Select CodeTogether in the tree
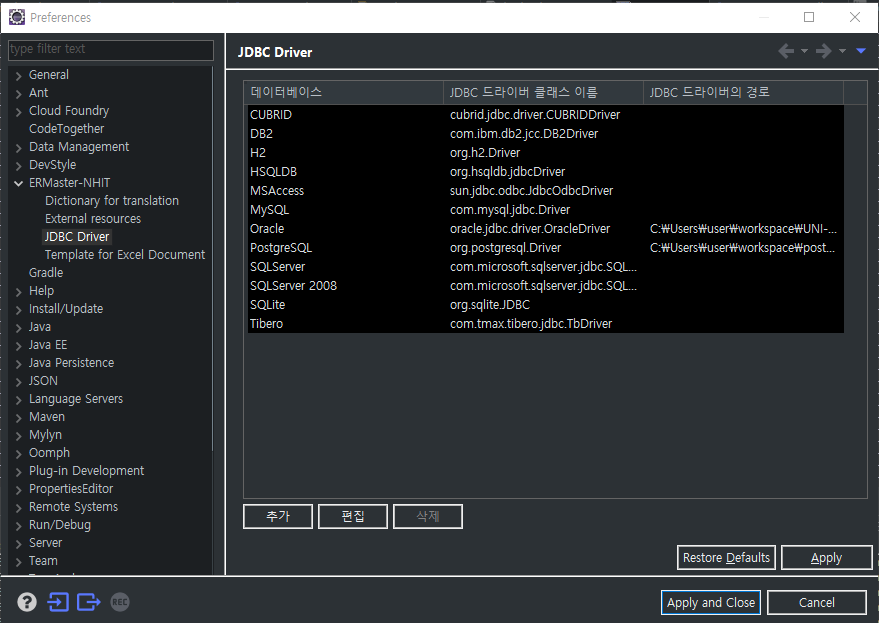Viewport: 879px width, 623px height. pos(66,128)
